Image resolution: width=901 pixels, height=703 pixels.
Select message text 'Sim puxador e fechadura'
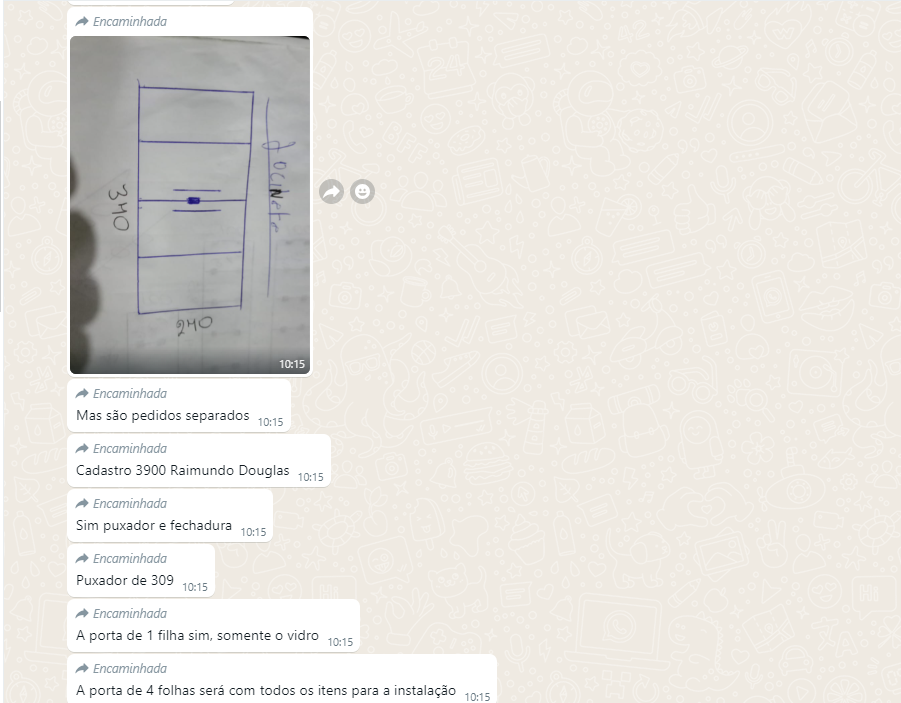[x=154, y=525]
